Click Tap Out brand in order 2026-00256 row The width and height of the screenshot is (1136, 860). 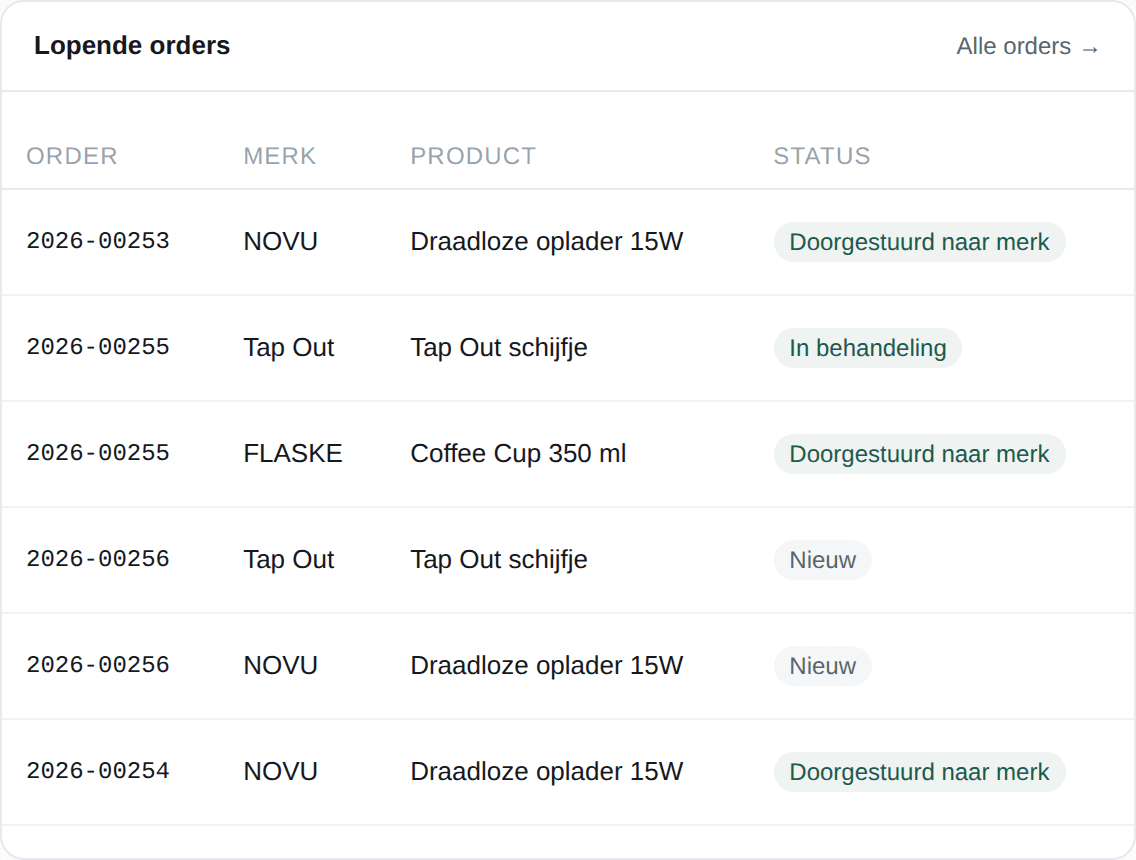tap(288, 560)
